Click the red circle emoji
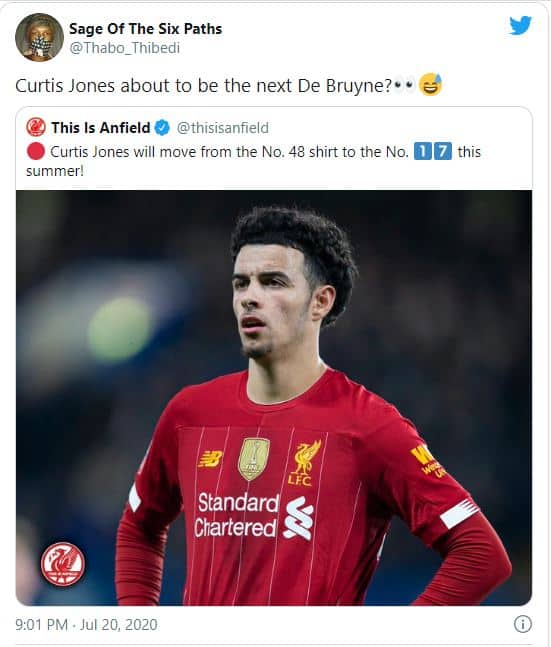The height and width of the screenshot is (647, 551). tap(36, 152)
